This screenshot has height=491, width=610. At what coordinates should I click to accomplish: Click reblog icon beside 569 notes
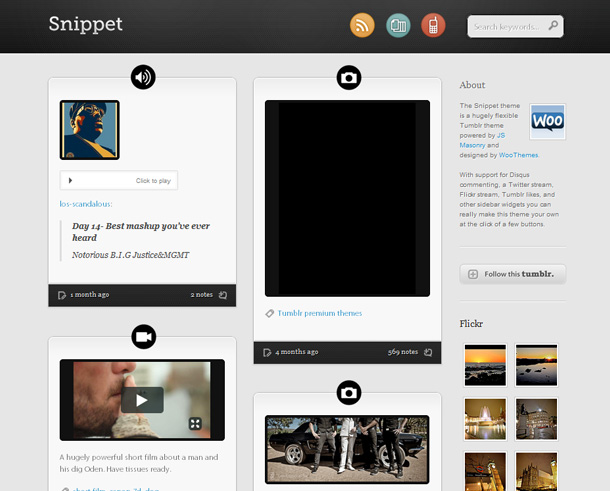428,352
